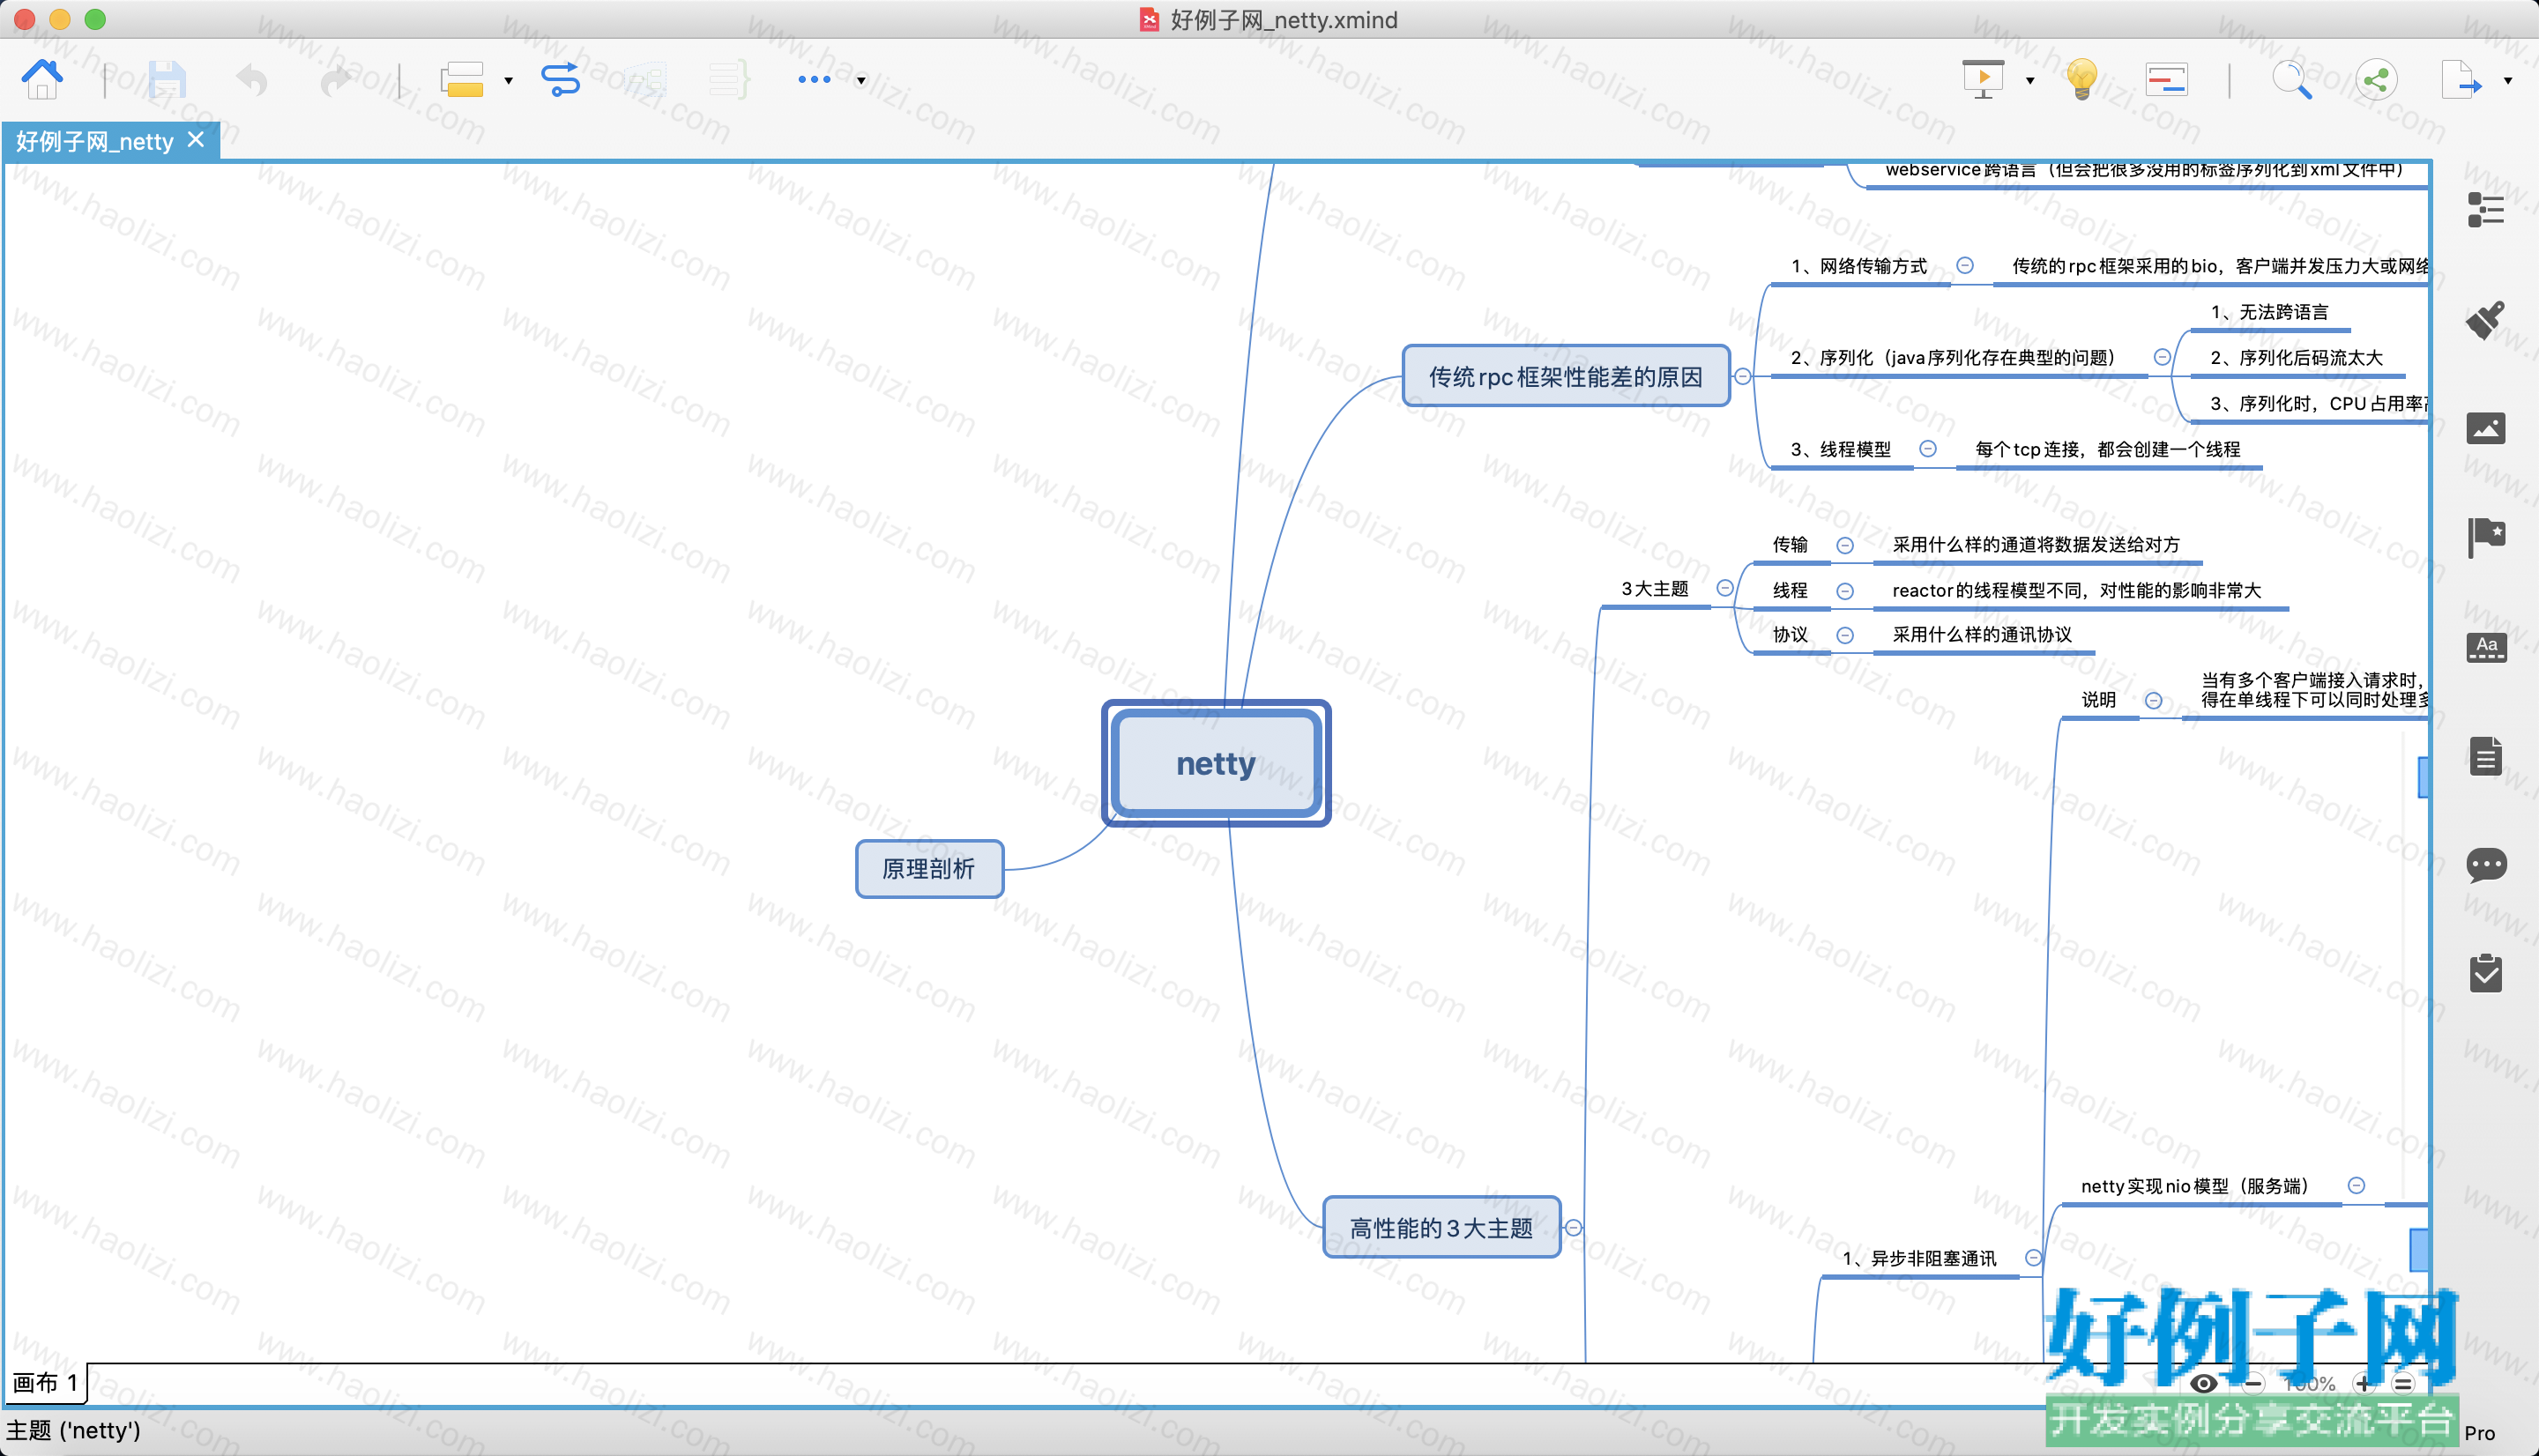Viewport: 2539px width, 1456px height.
Task: Open the lightbulb brainstorming mode
Action: click(x=2082, y=79)
